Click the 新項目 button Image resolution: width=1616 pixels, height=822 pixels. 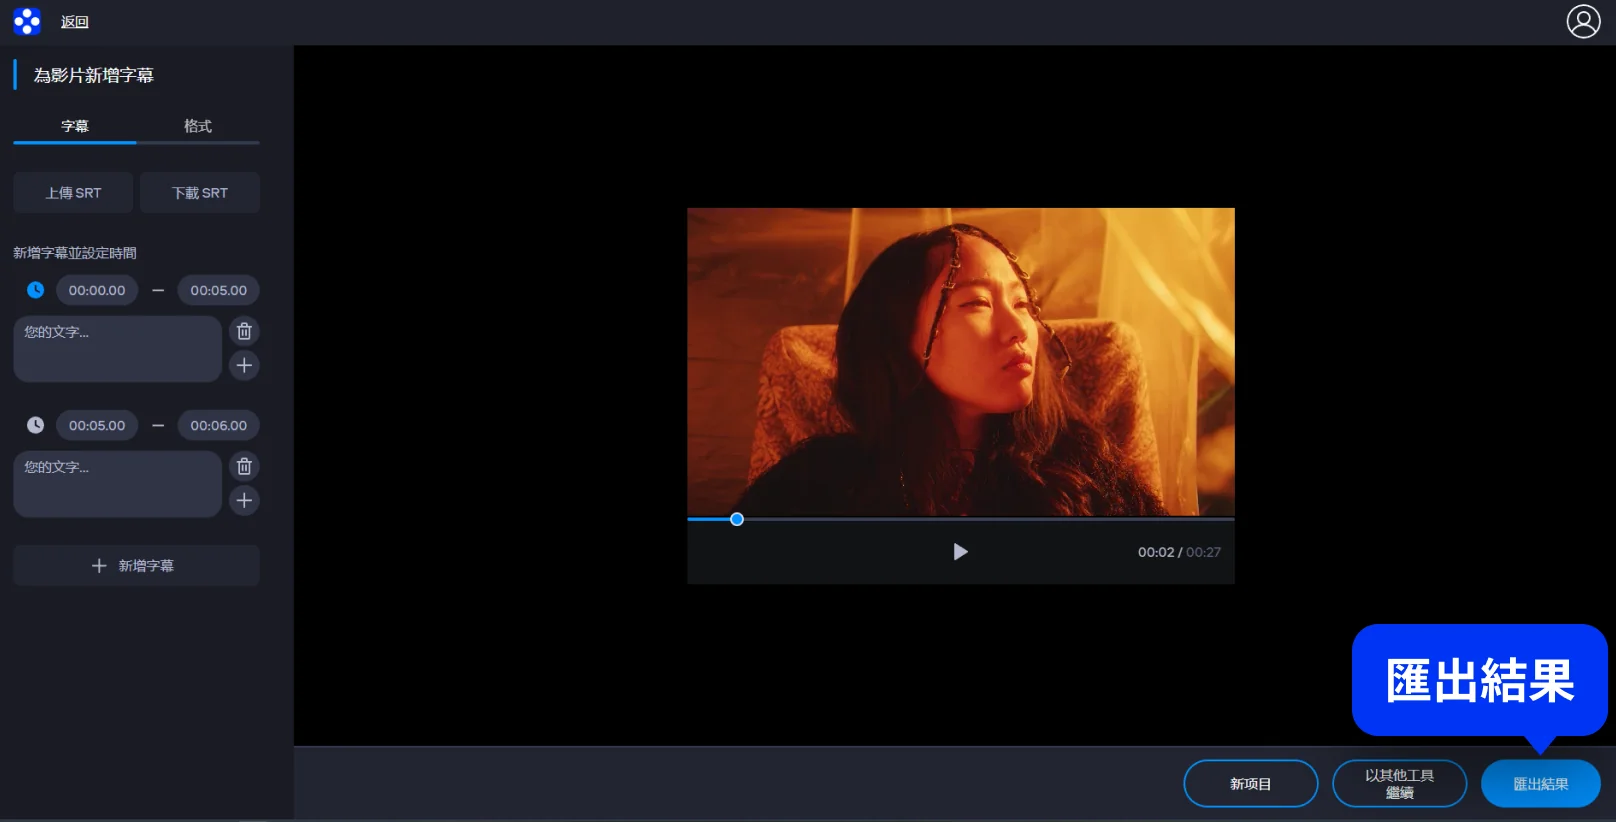[1250, 784]
